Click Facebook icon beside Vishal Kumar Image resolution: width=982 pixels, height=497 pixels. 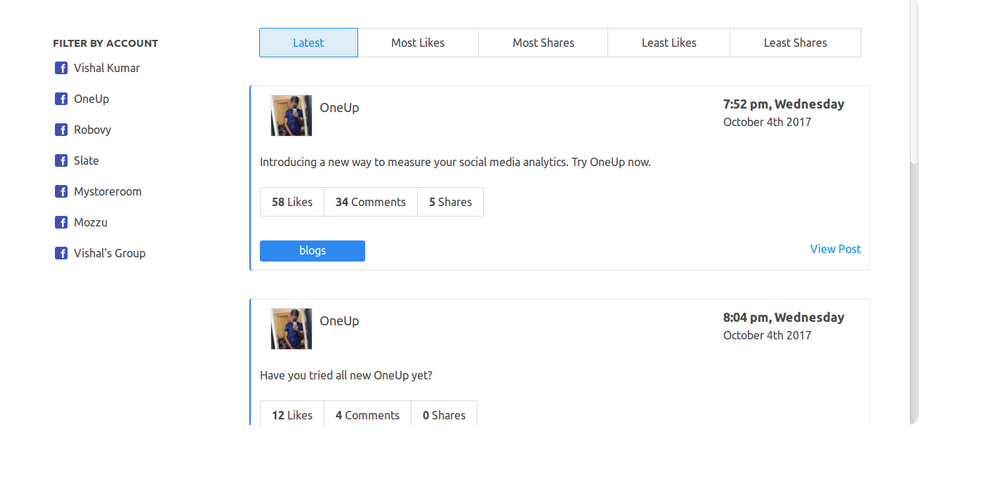point(61,68)
